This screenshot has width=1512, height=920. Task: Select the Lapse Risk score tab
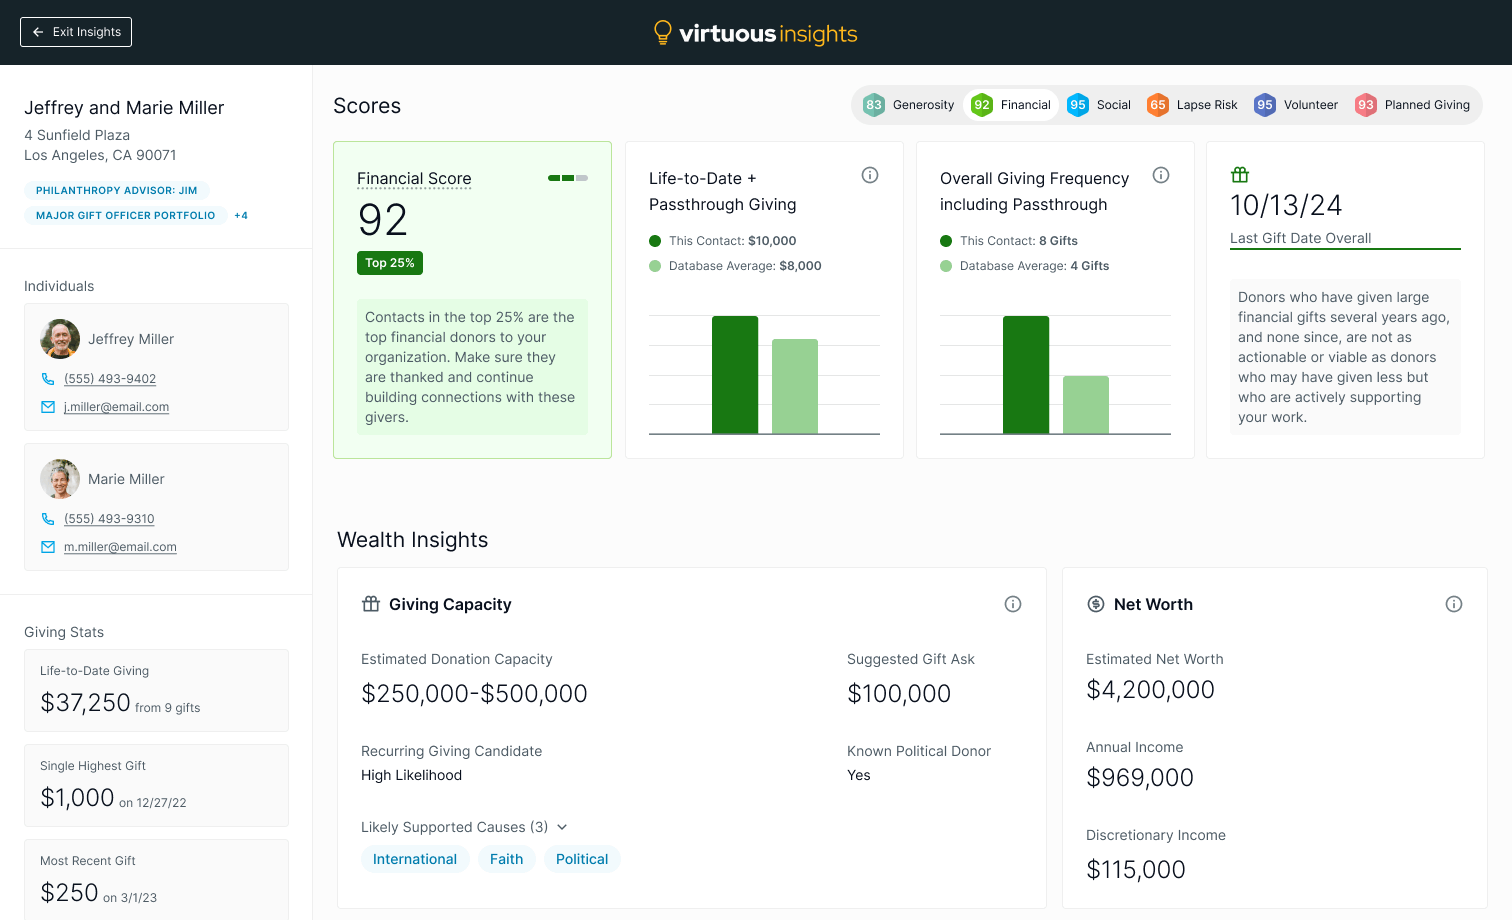coord(1192,105)
